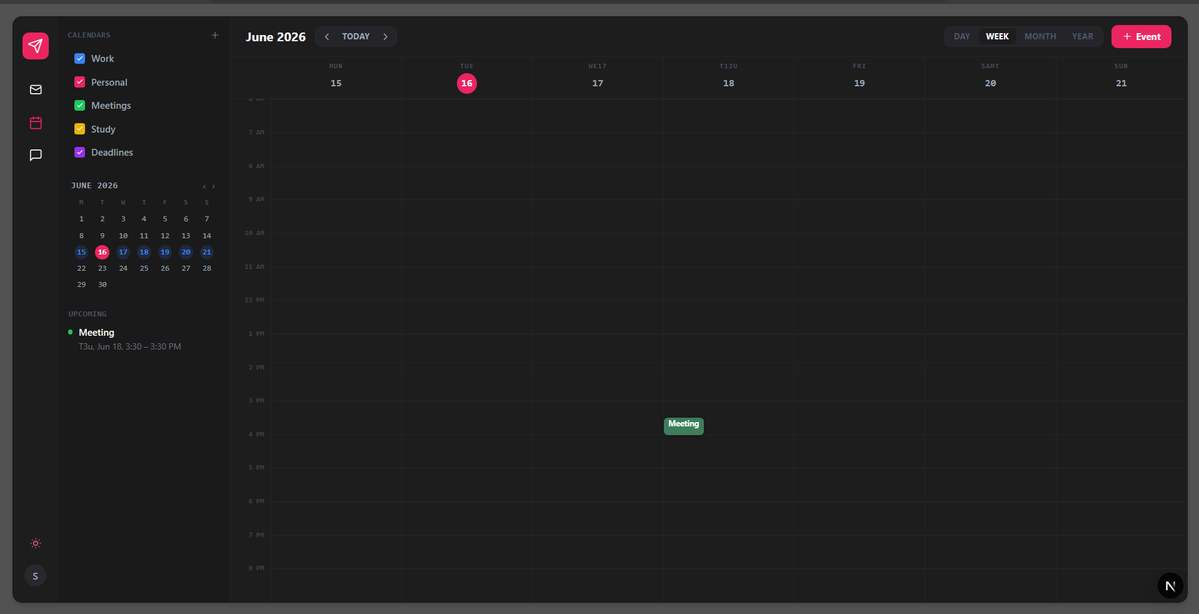
Task: Select the calendar sidebar icon
Action: pyautogui.click(x=35, y=122)
